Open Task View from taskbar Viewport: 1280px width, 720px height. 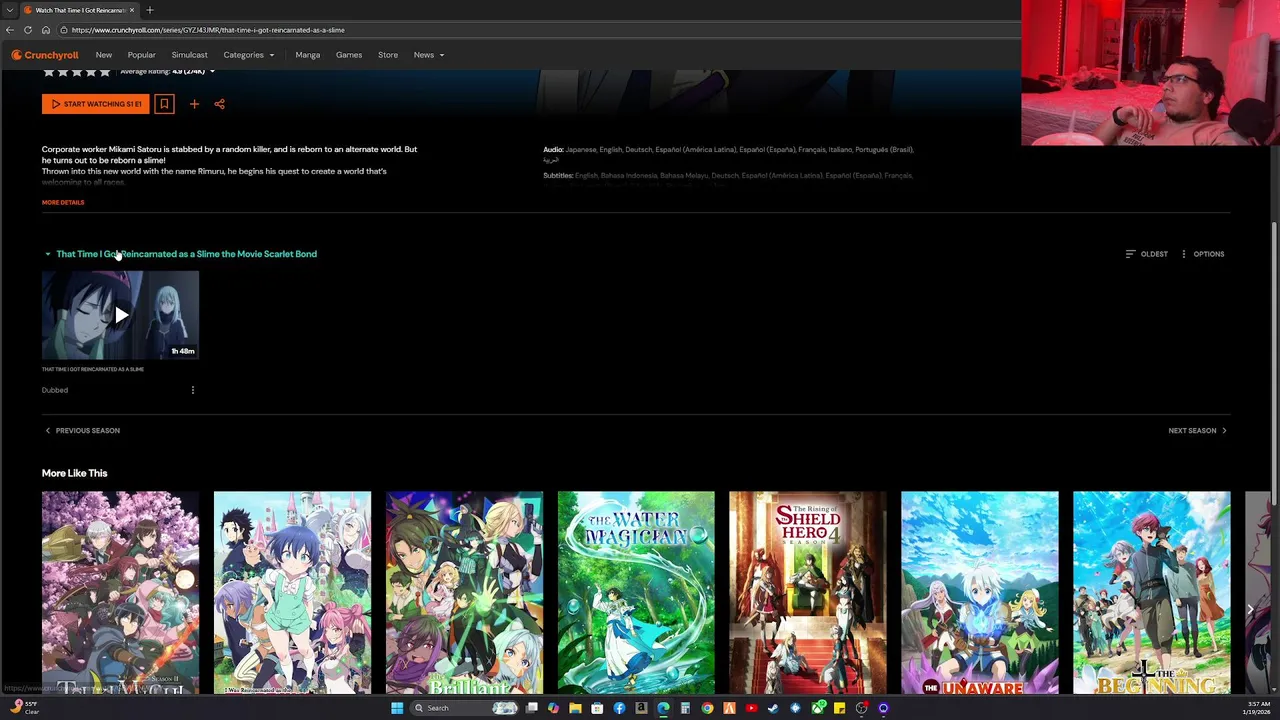click(531, 708)
